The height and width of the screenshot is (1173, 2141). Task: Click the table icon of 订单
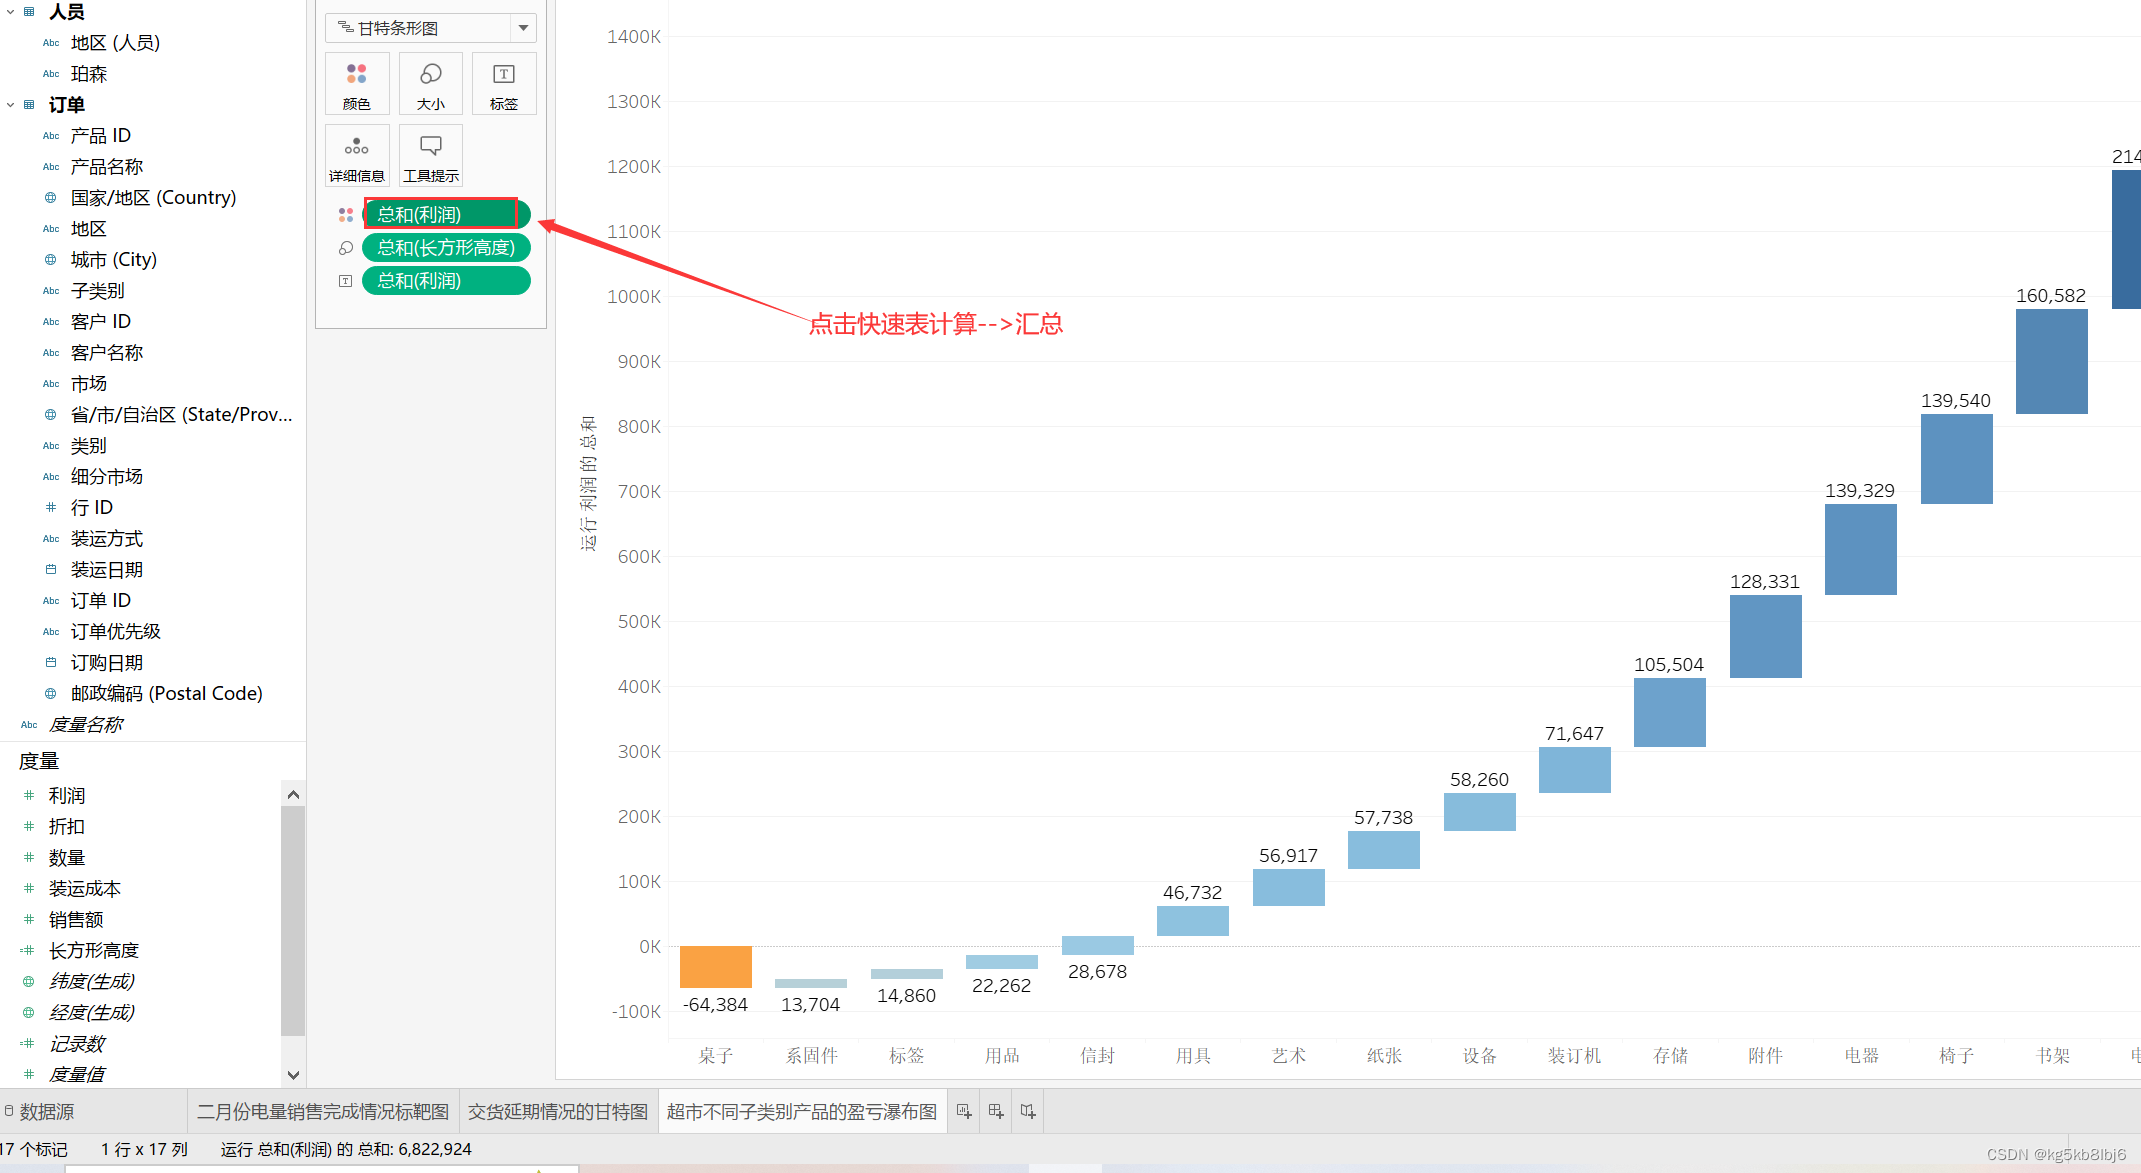pos(29,105)
